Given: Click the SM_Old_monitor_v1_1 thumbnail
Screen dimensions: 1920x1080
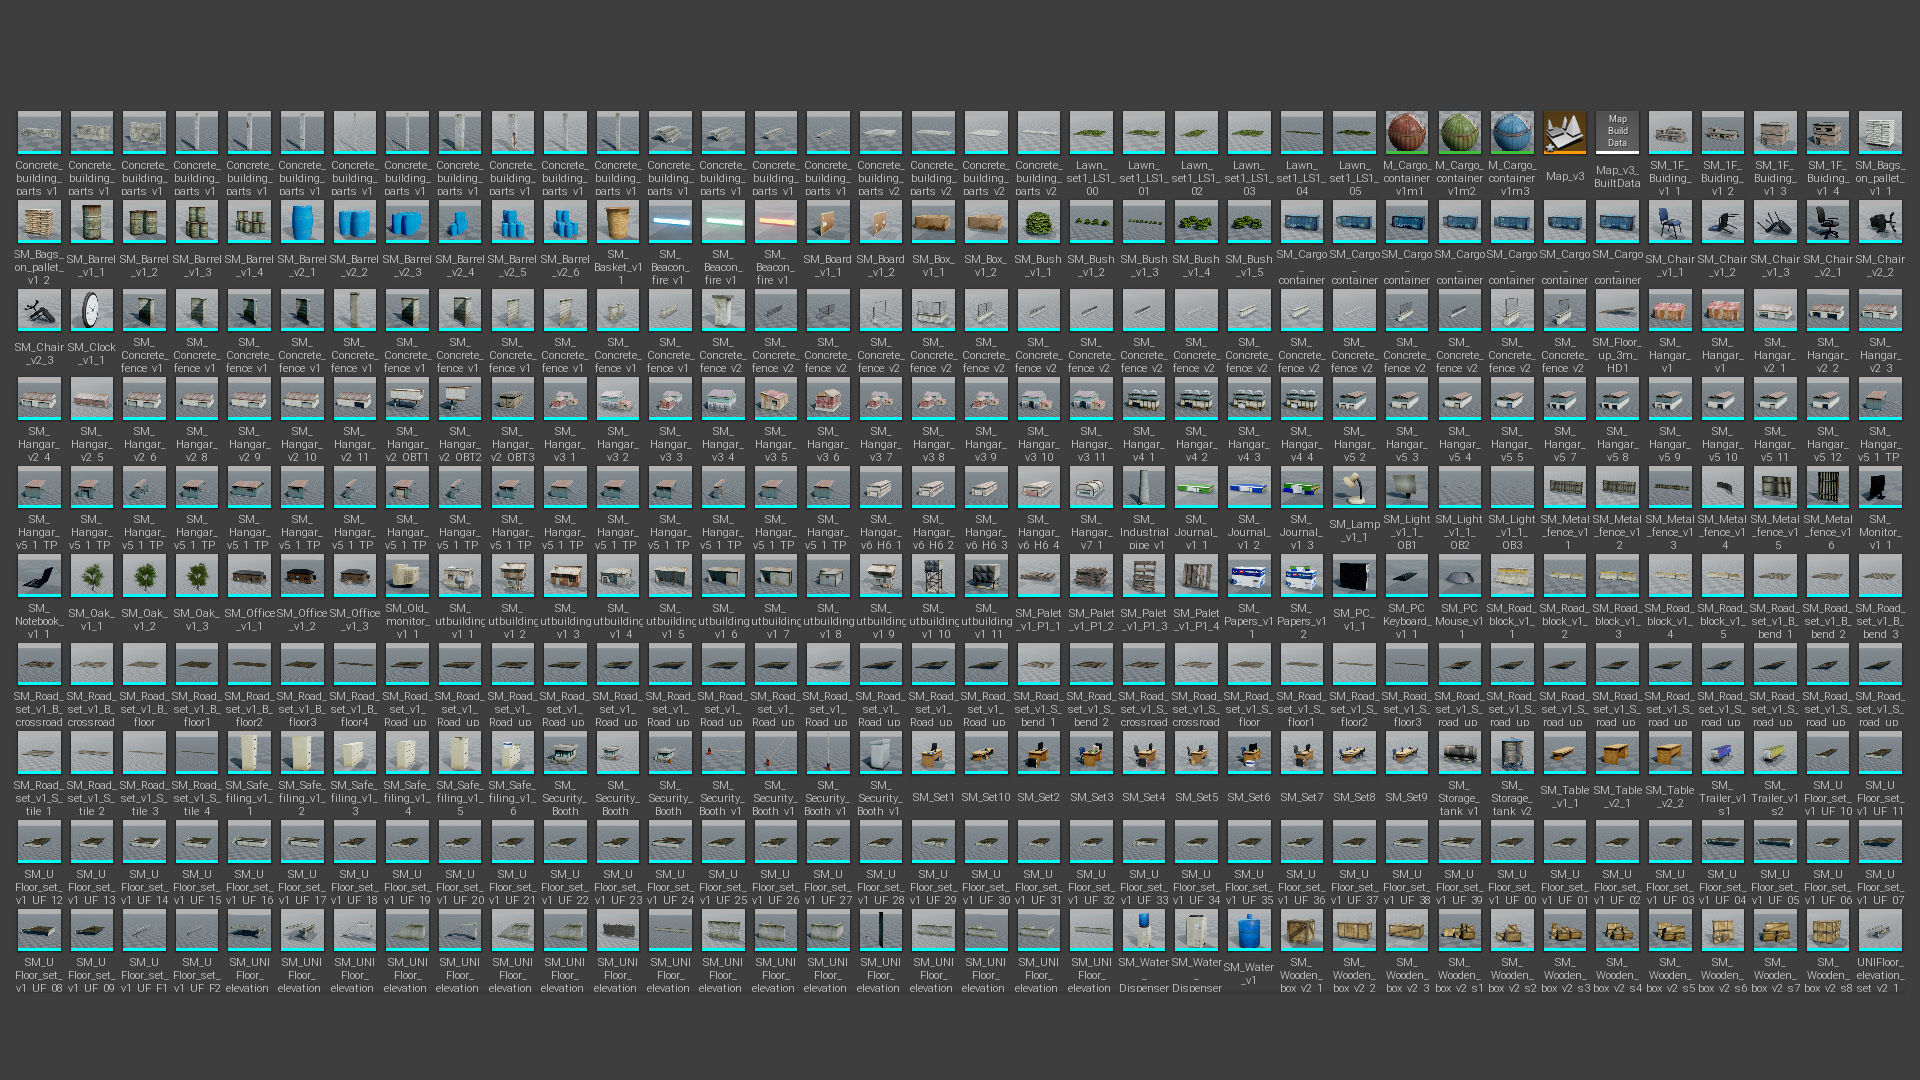Looking at the screenshot, I should [x=407, y=576].
